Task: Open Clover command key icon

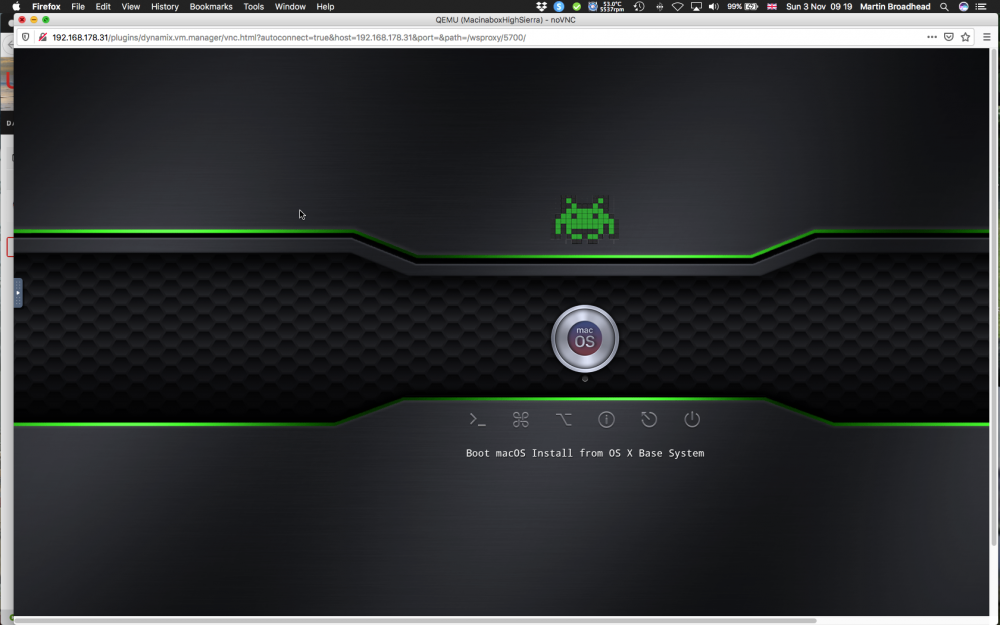Action: 520,420
